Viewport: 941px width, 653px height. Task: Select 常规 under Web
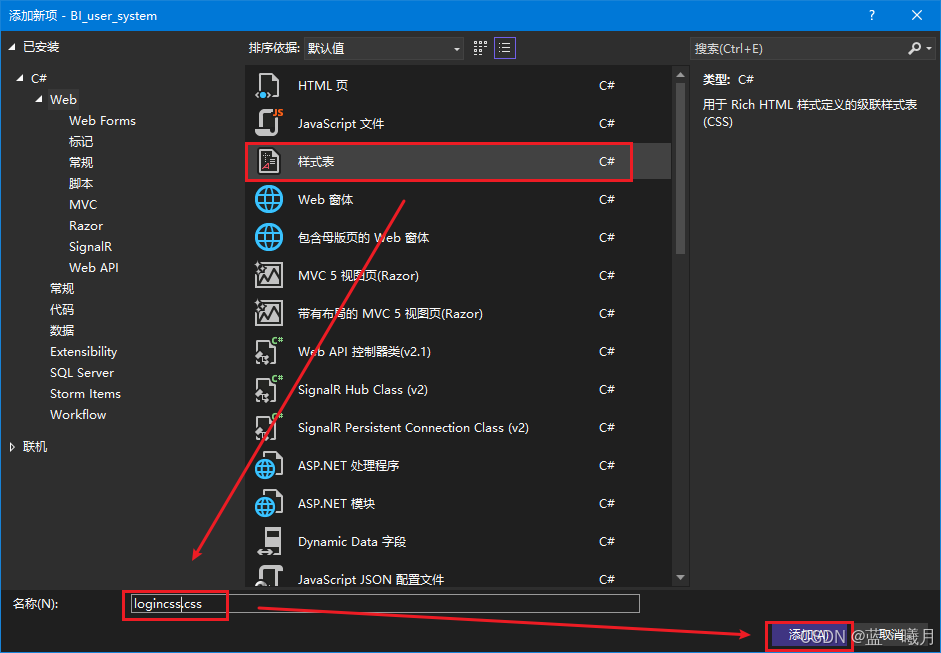click(x=81, y=163)
